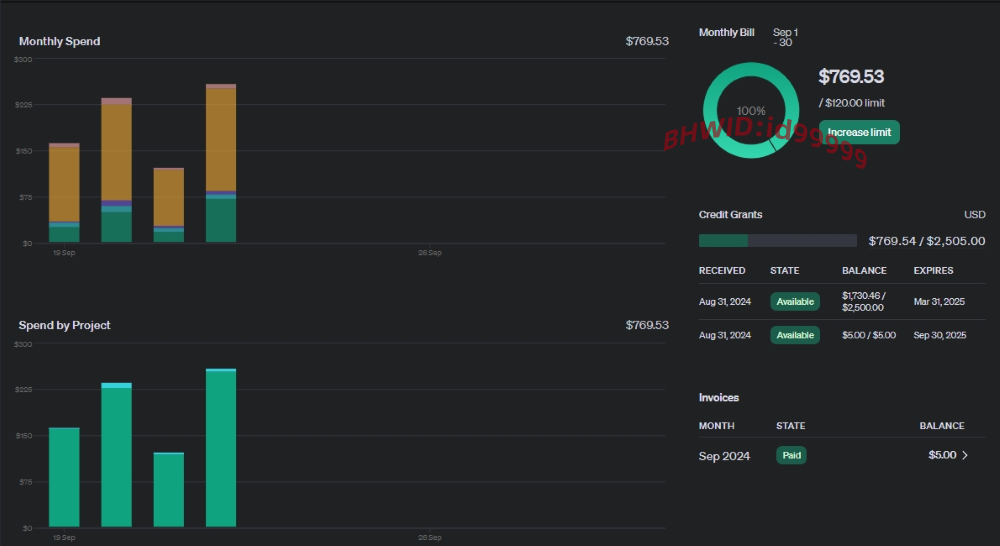The width and height of the screenshot is (1000, 546).
Task: Select the Sep 2024 invoice row
Action: tap(842, 455)
